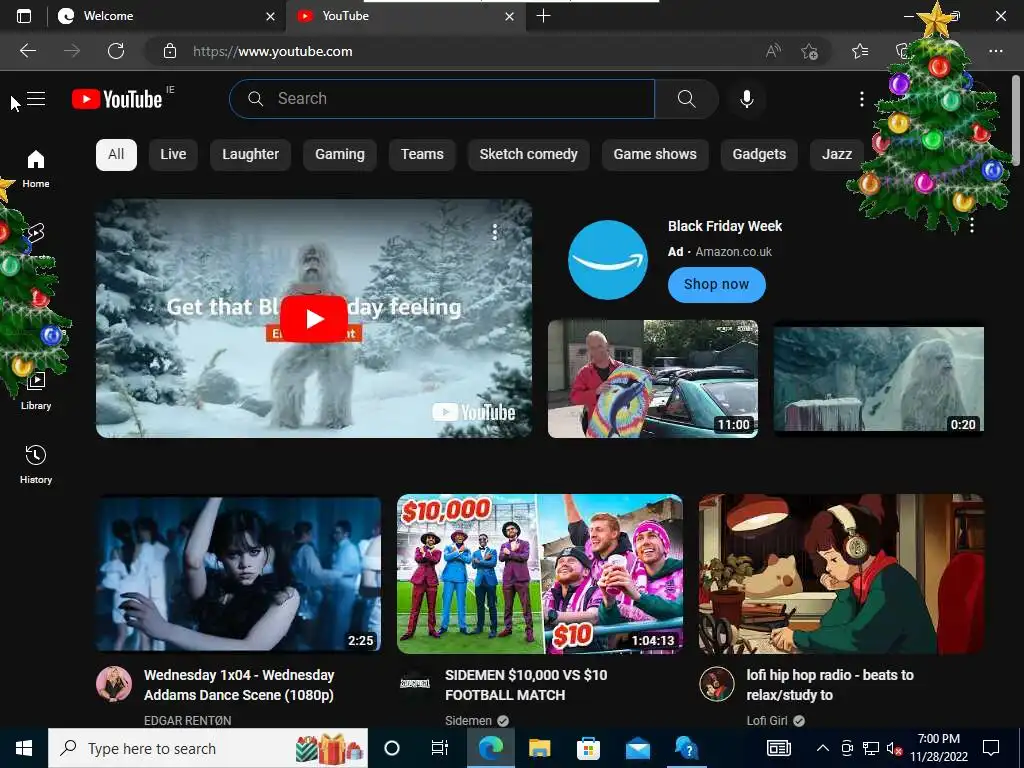
Task: Open Sidemen channel avatar
Action: (415, 684)
